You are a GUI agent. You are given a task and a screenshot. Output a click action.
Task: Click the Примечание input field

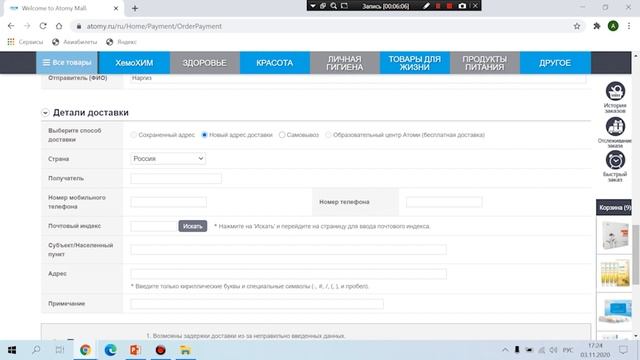coord(257,304)
